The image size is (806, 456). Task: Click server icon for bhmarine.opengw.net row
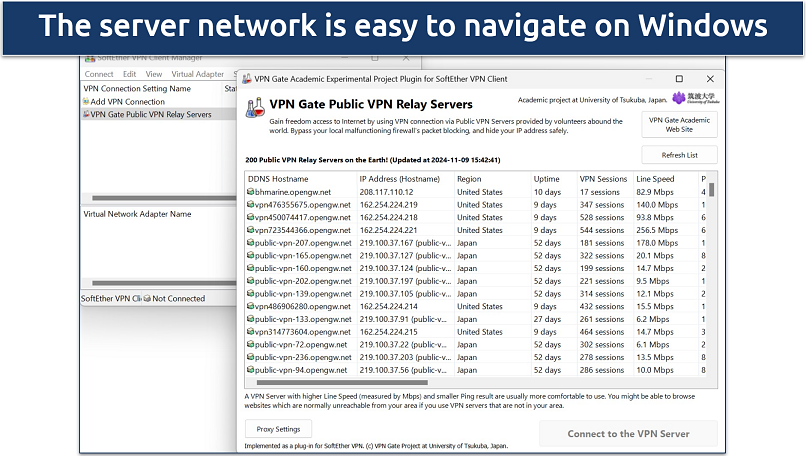(250, 192)
